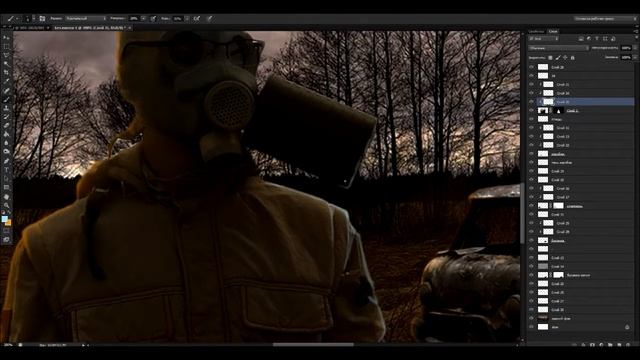Select the Path Selection tool

[6, 178]
